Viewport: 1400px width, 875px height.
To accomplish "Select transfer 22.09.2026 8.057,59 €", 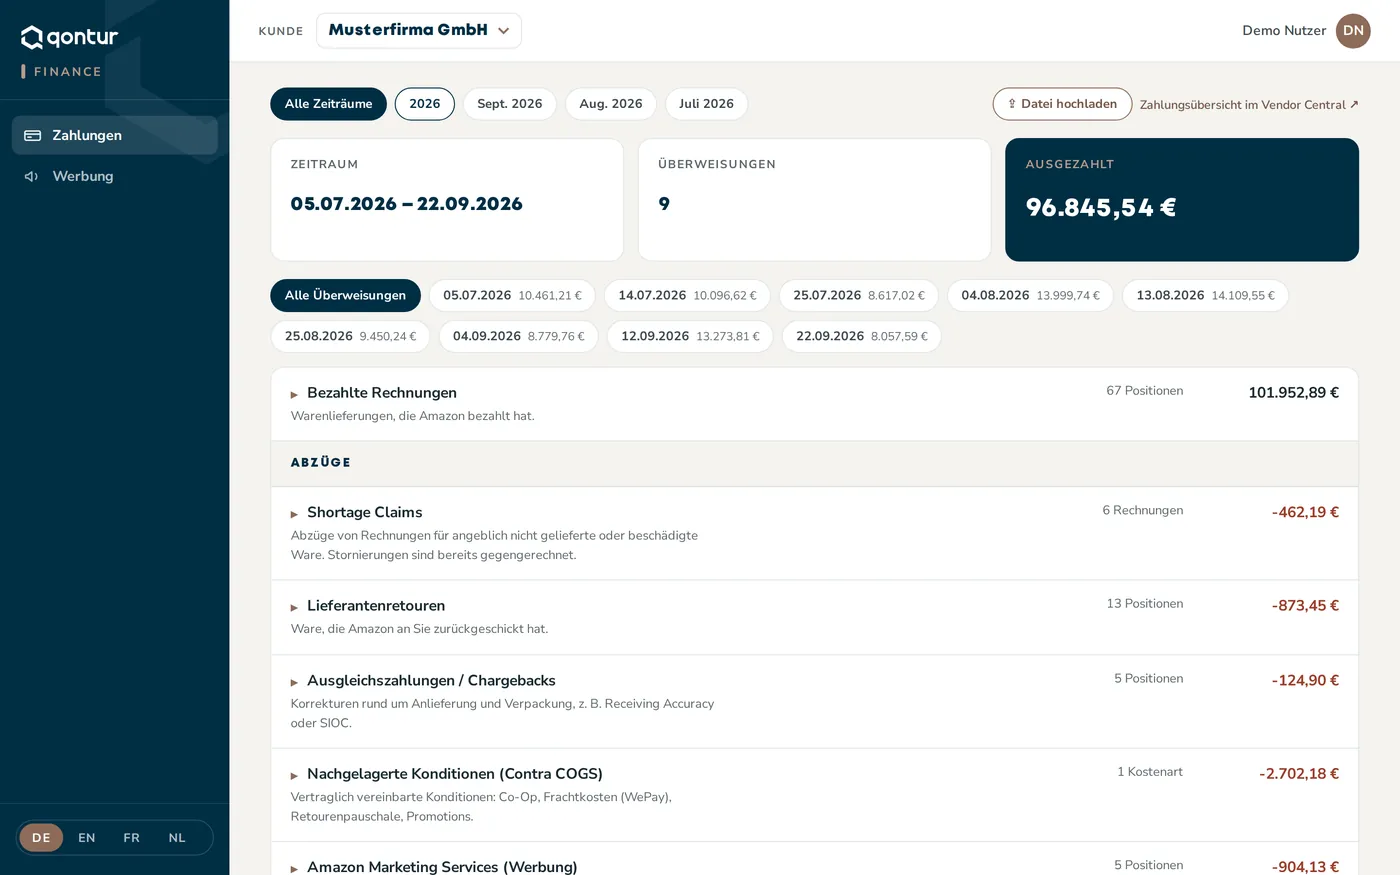I will click(x=861, y=337).
